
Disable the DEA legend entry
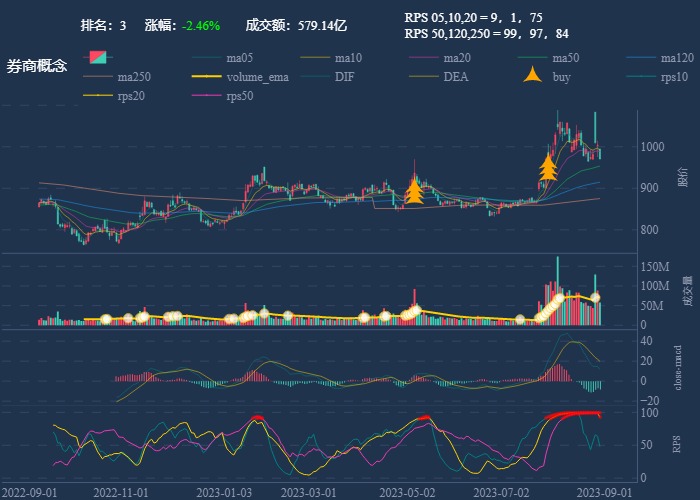455,77
